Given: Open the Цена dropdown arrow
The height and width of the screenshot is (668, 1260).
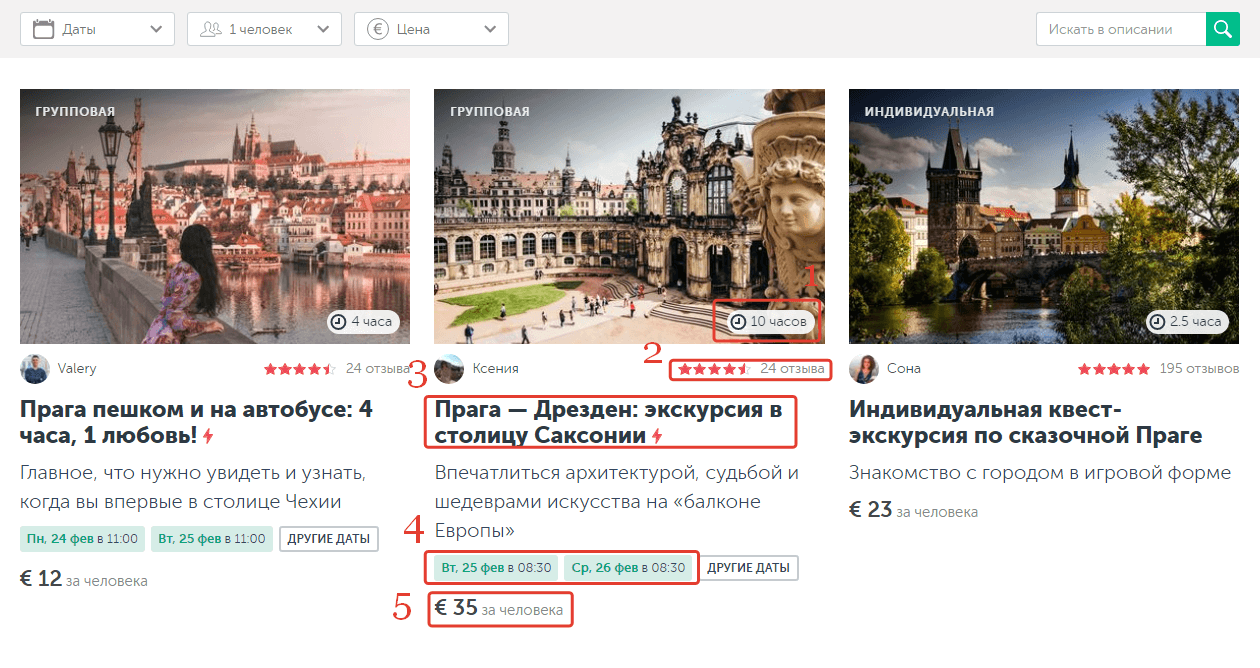Looking at the screenshot, I should 489,29.
